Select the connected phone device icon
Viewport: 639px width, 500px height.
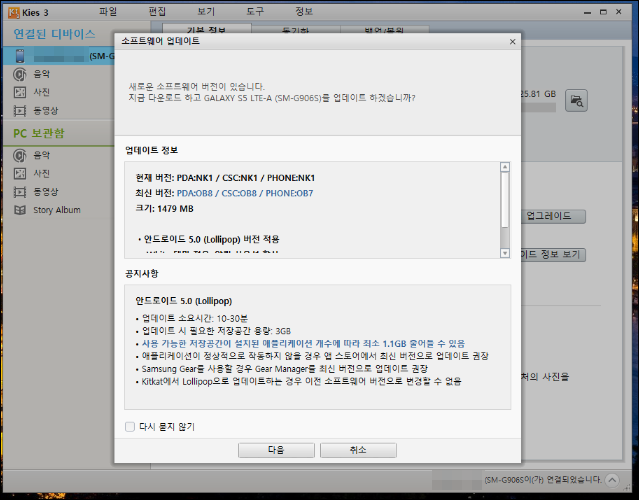[x=20, y=56]
